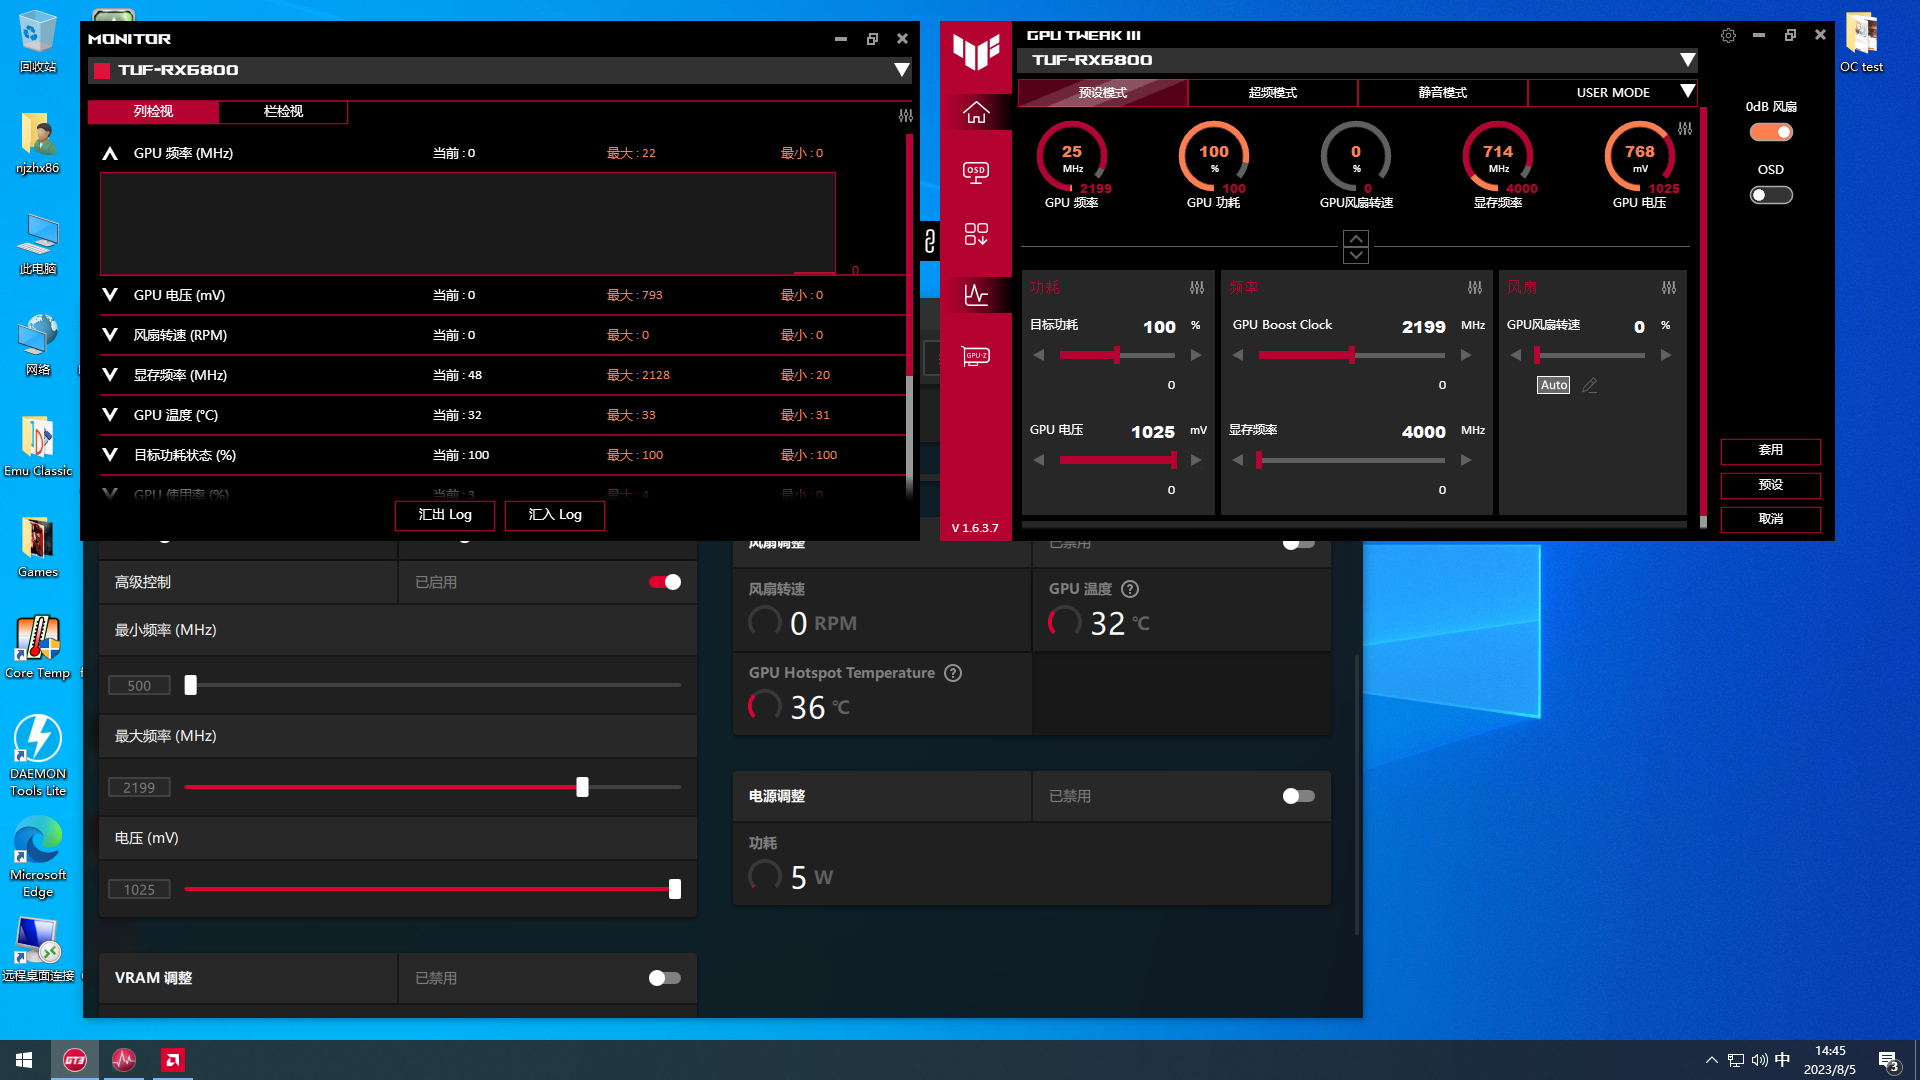
Task: Open the OSD settings sidebar icon
Action: [x=976, y=173]
